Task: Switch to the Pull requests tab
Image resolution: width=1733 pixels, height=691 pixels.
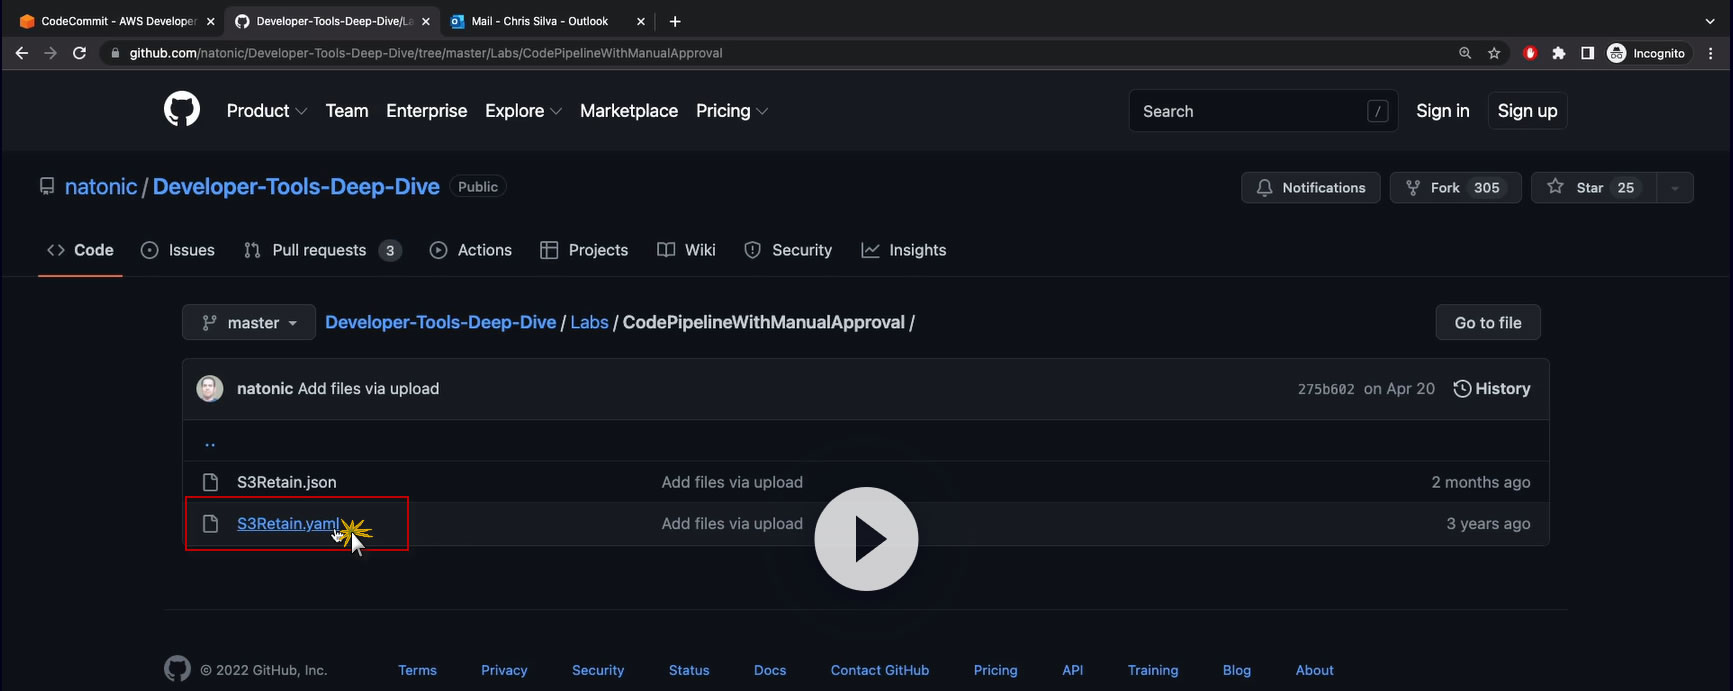Action: tap(319, 250)
